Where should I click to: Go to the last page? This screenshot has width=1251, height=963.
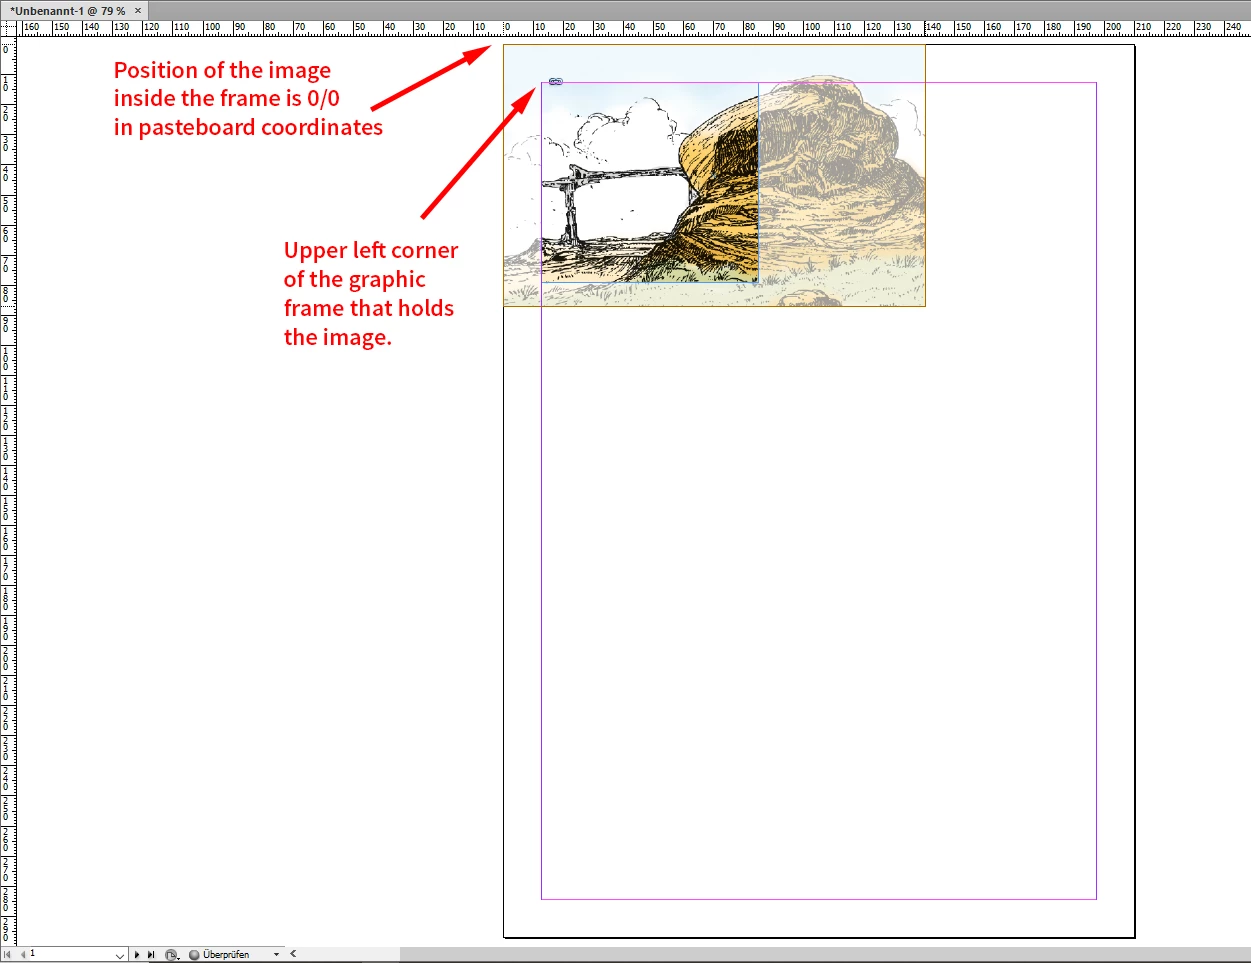click(x=151, y=954)
